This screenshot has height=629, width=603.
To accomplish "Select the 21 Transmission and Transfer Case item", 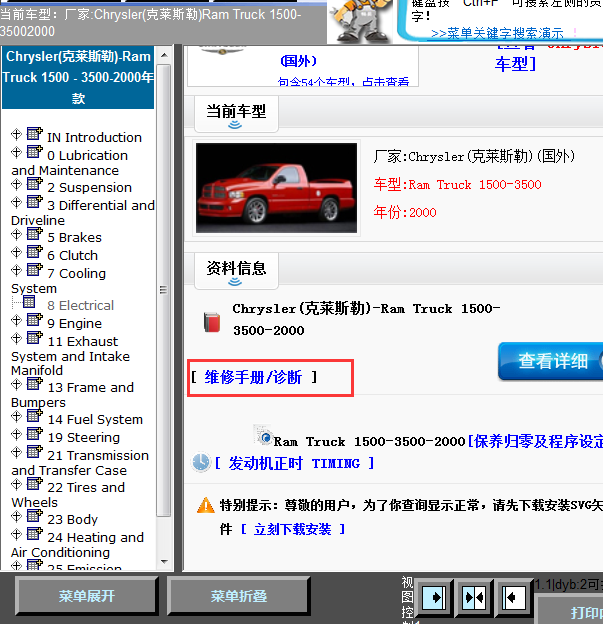I will click(80, 463).
